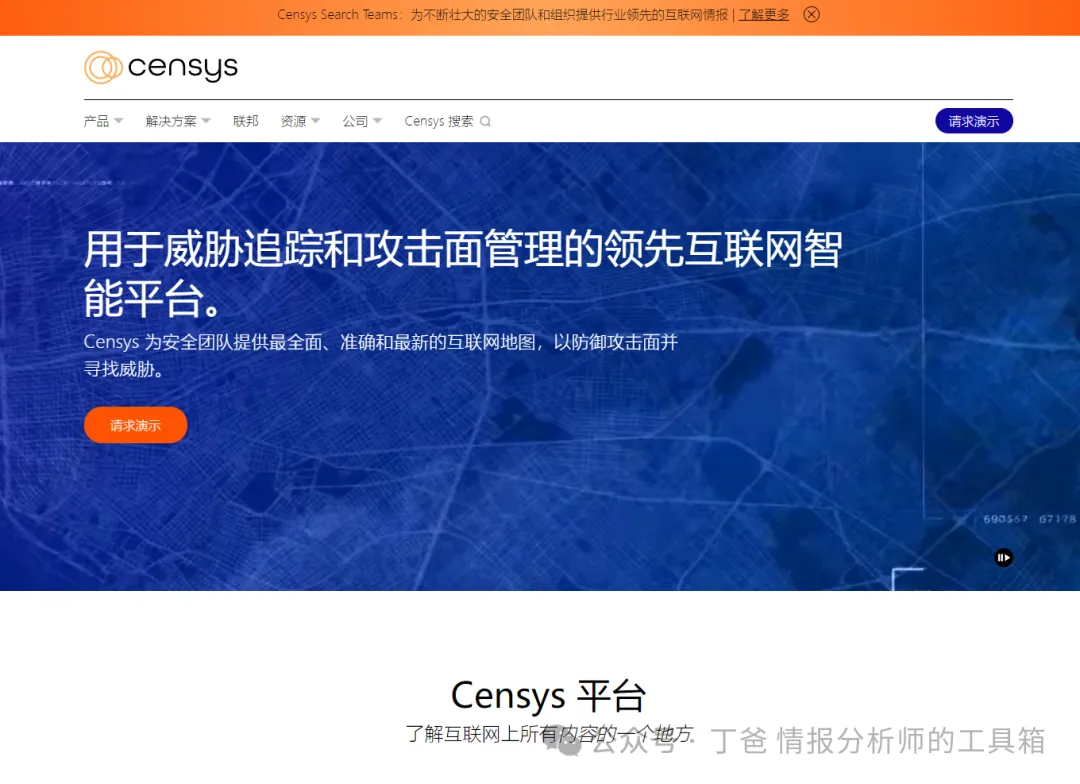Expand the 公司 dropdown menu
Screen dimensions: 1080x784
pos(362,121)
